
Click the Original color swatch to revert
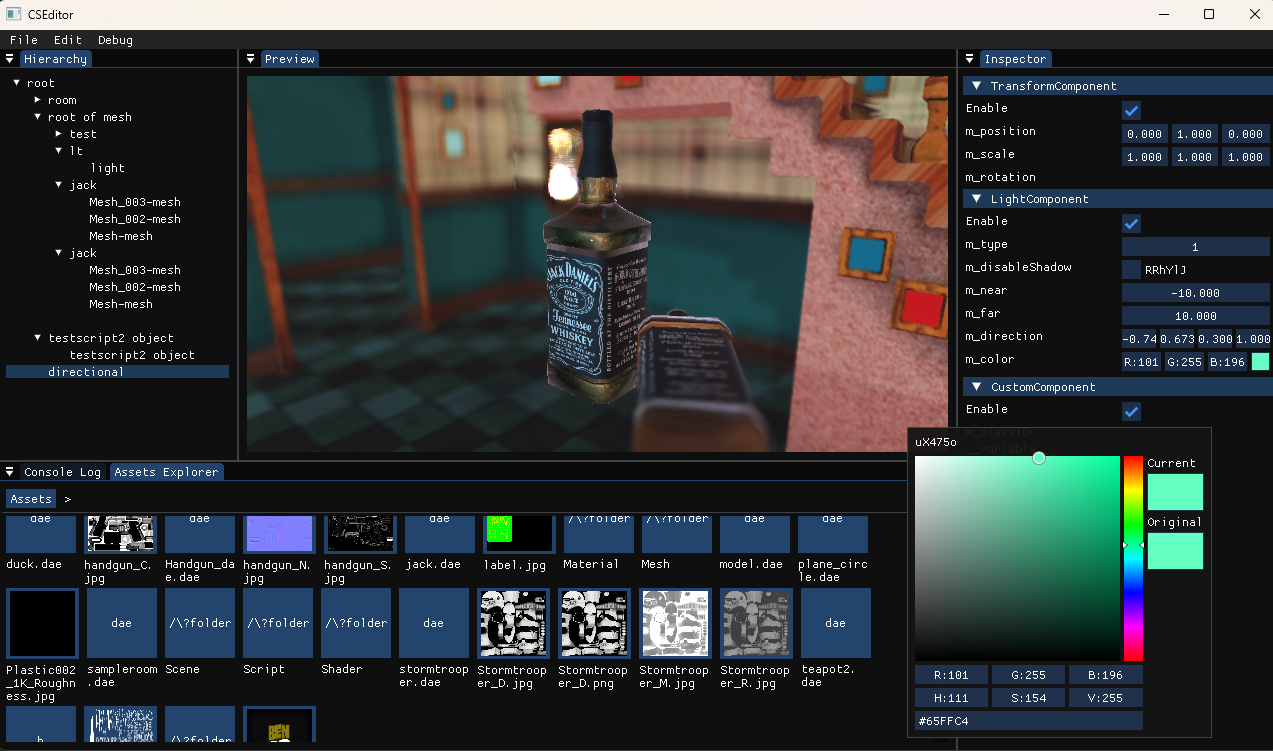1175,551
